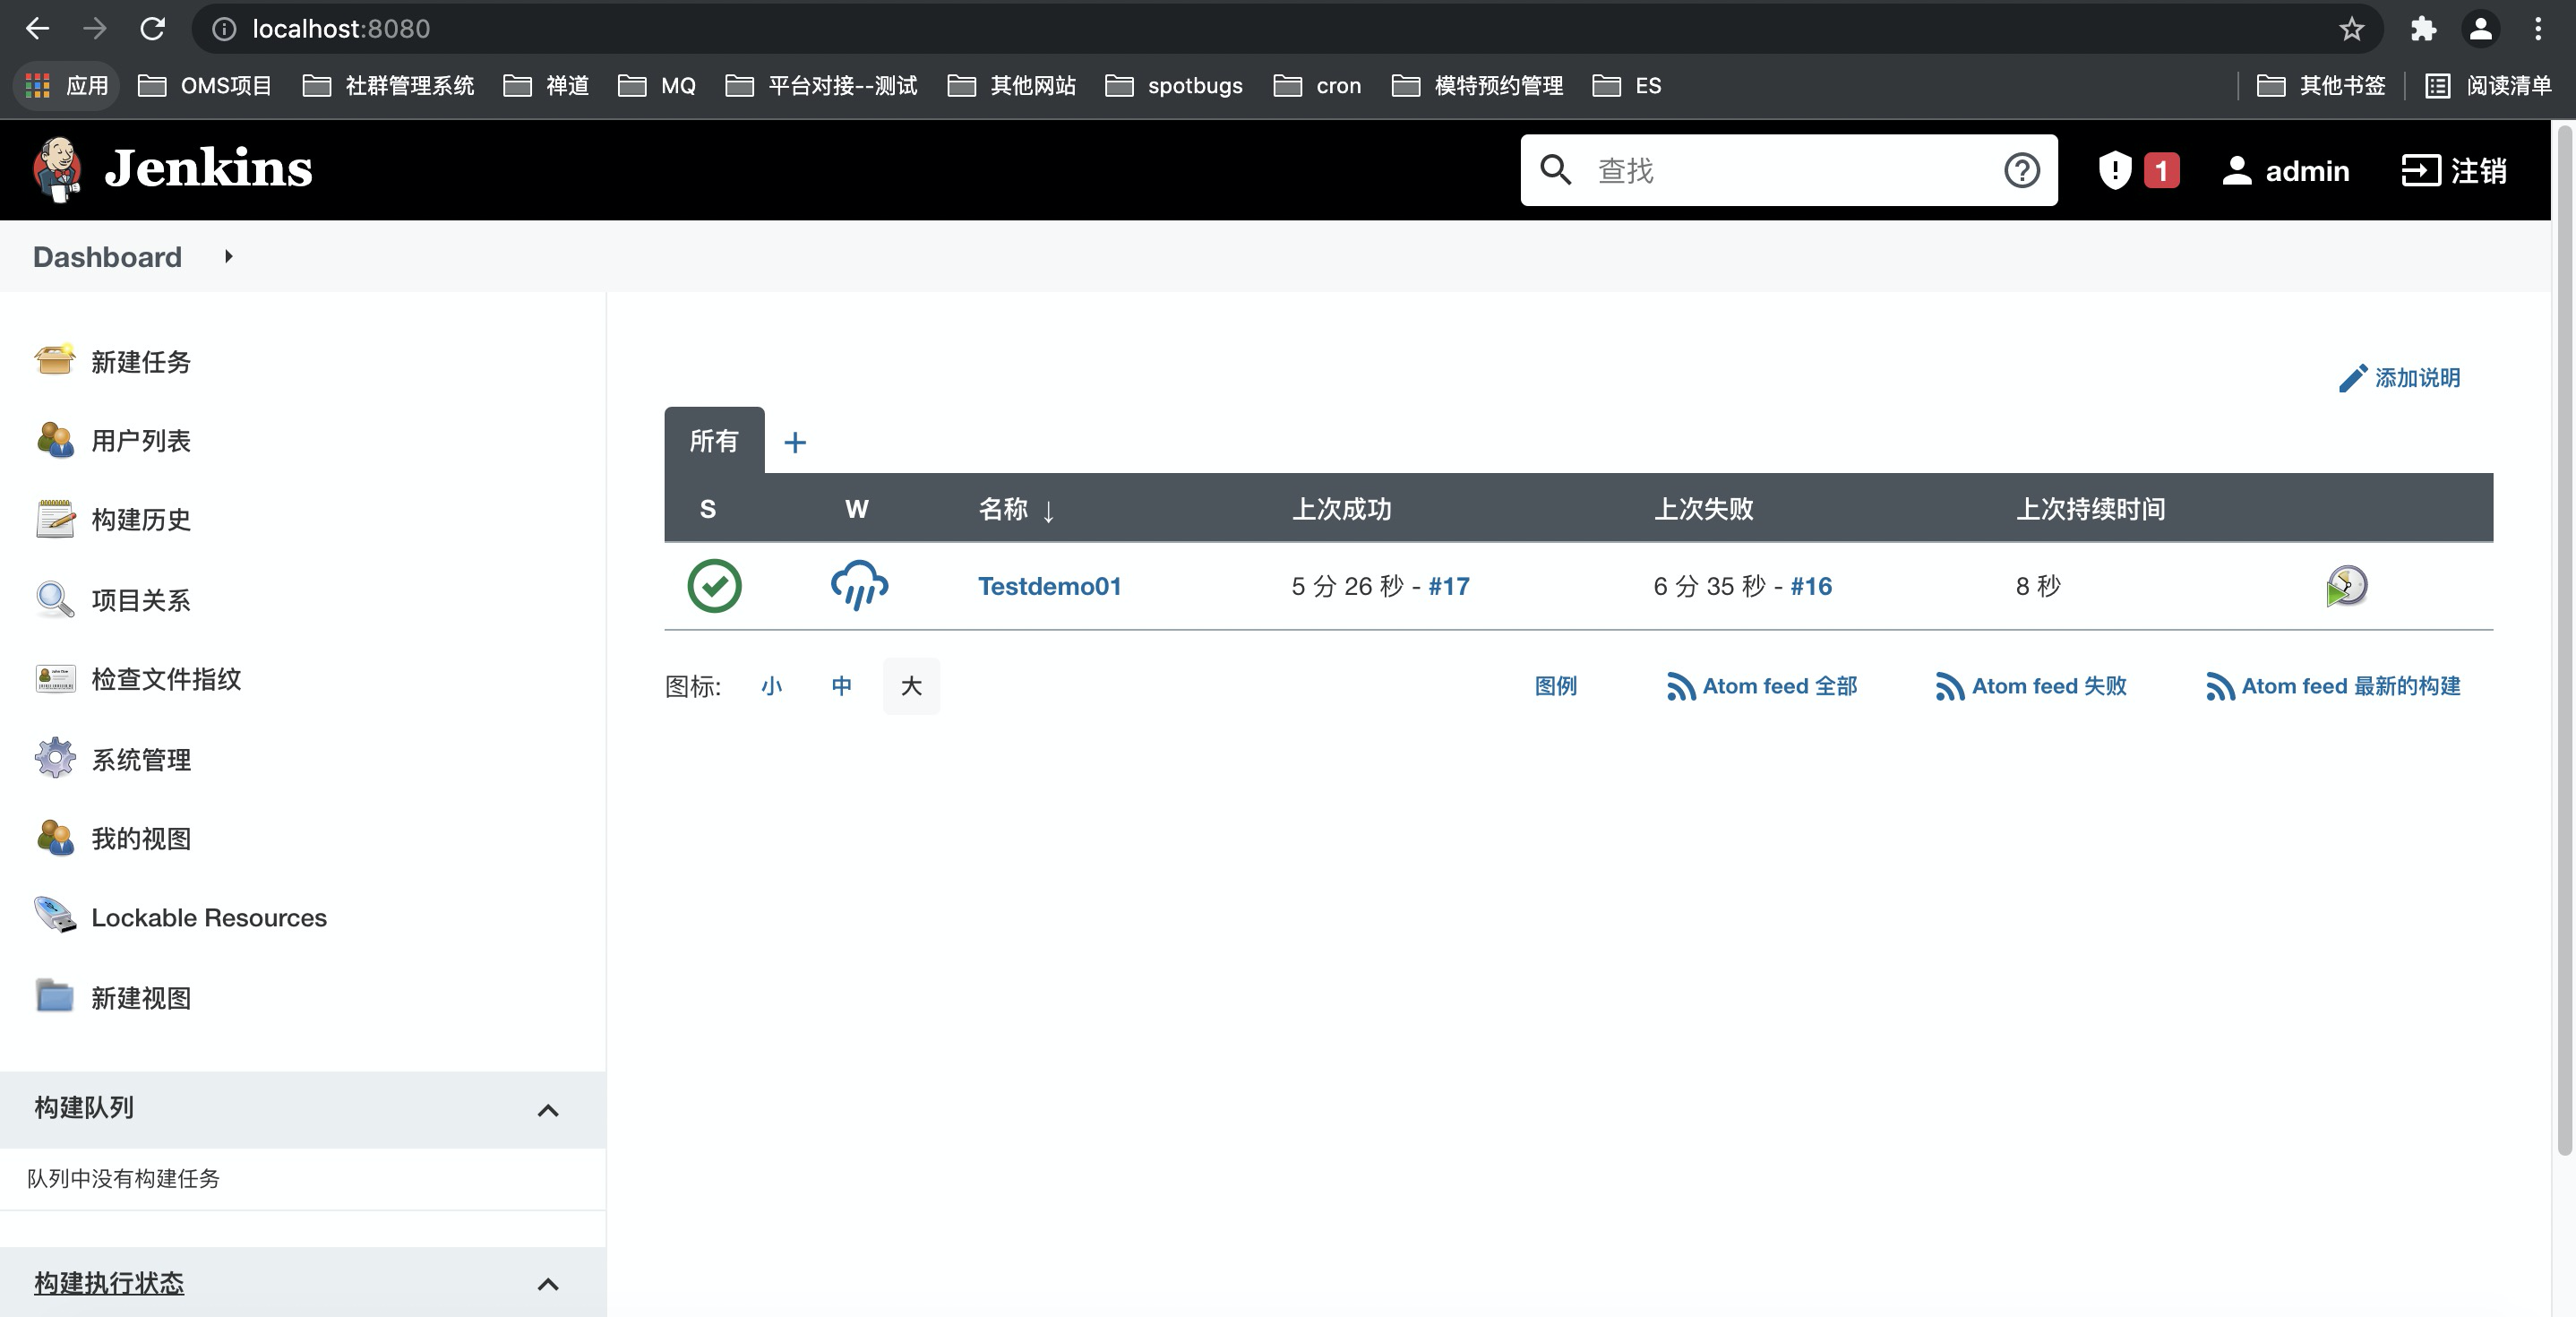Click the schedule build icon for Testdemo01
This screenshot has height=1317, width=2576.
tap(2345, 586)
